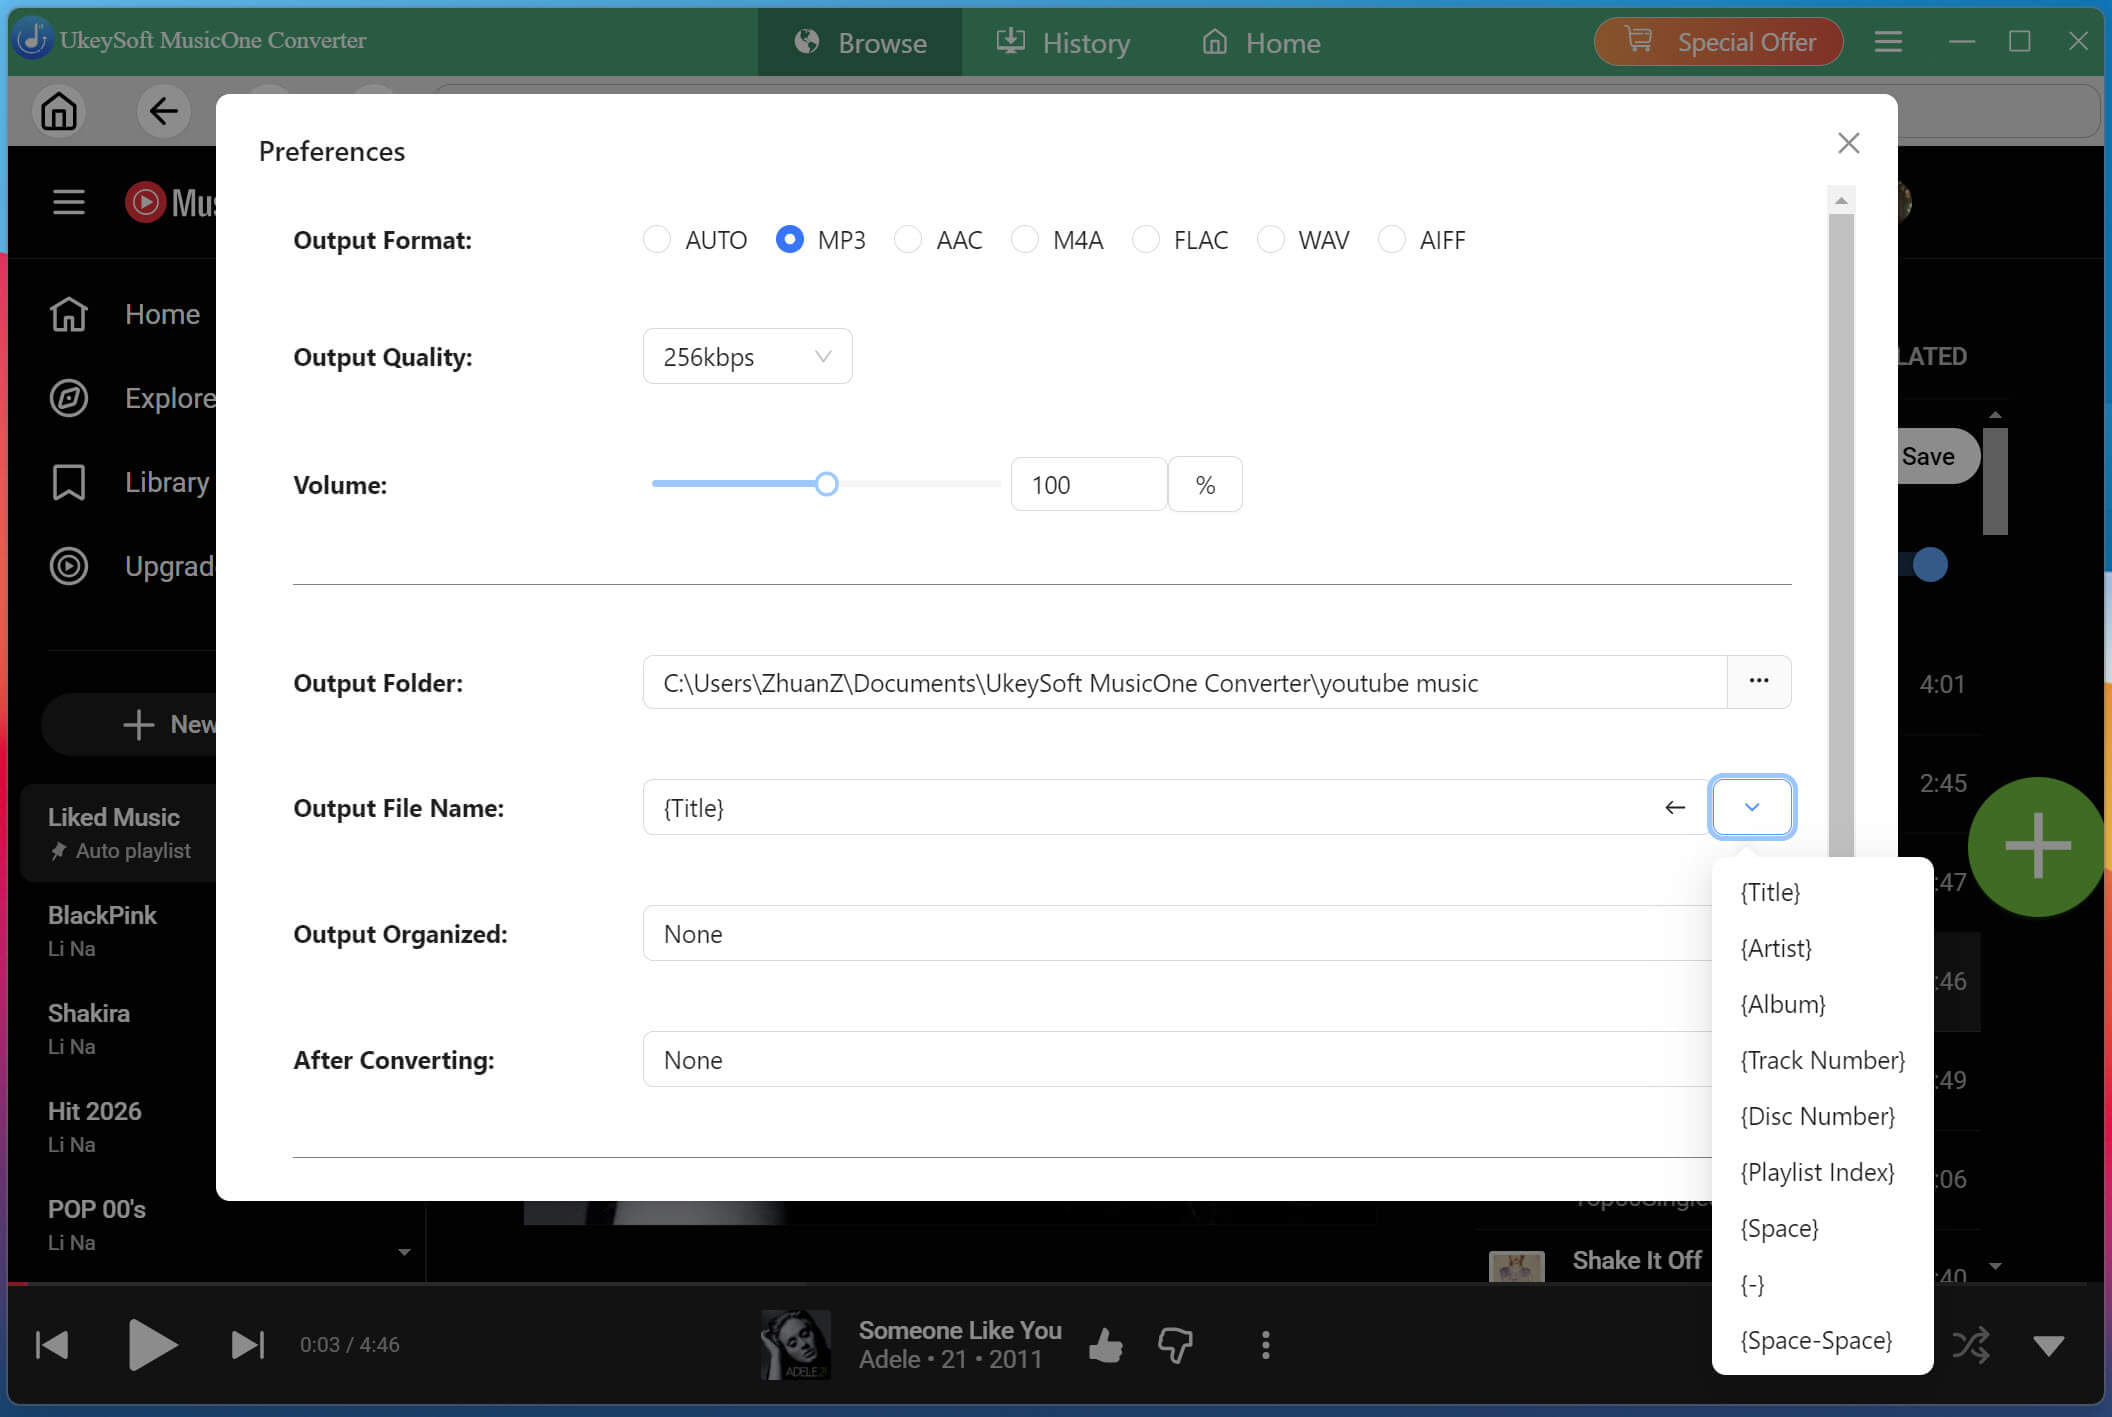Choose {Artist} from the tag list
Viewport: 2112px width, 1417px height.
1776,948
